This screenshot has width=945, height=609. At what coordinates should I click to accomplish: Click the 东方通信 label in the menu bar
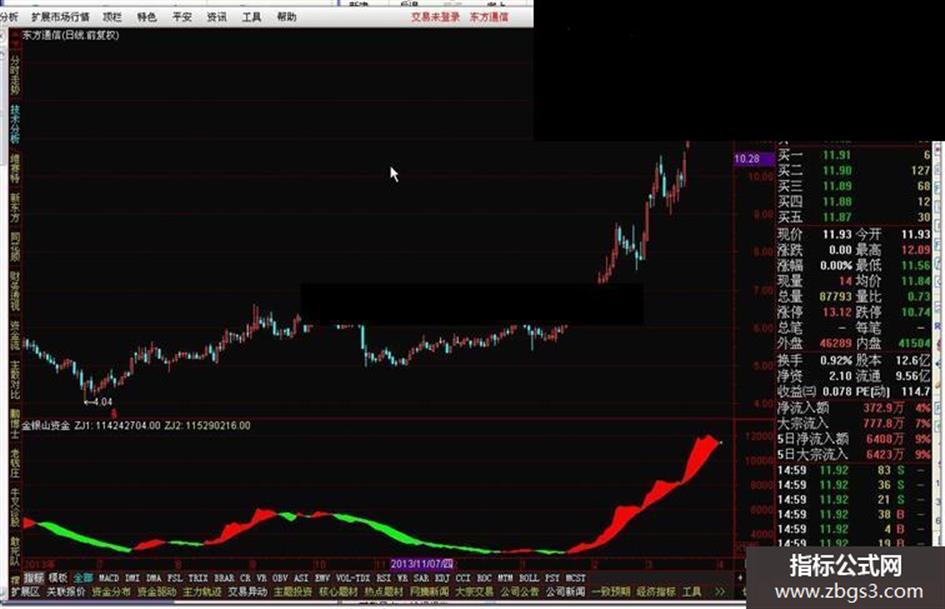tap(489, 17)
